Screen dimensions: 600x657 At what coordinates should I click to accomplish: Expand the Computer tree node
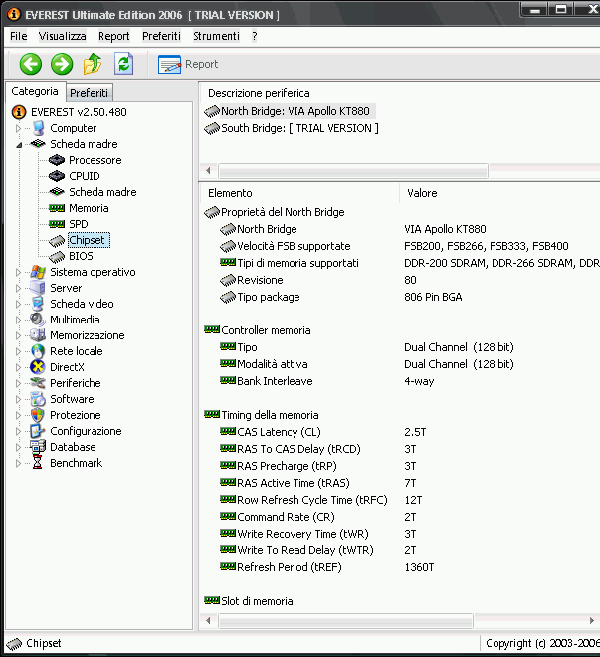18,128
